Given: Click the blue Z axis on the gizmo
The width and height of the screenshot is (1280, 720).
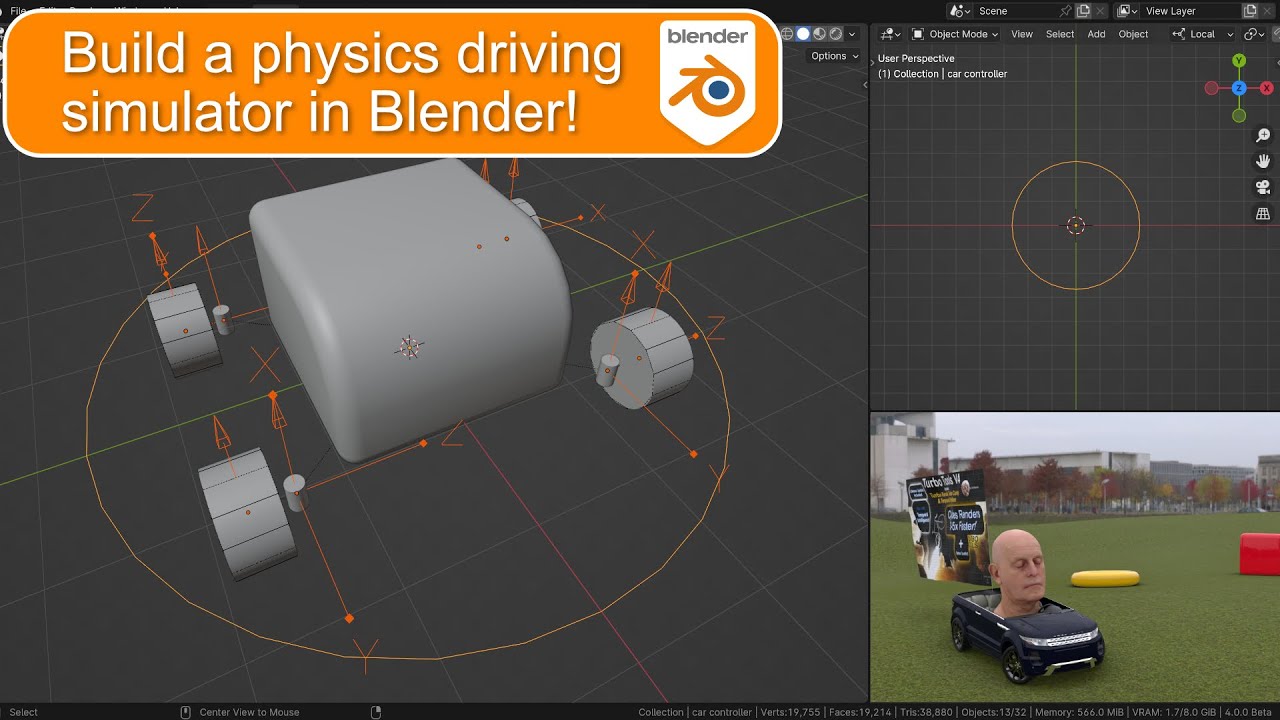Looking at the screenshot, I should coord(1239,88).
